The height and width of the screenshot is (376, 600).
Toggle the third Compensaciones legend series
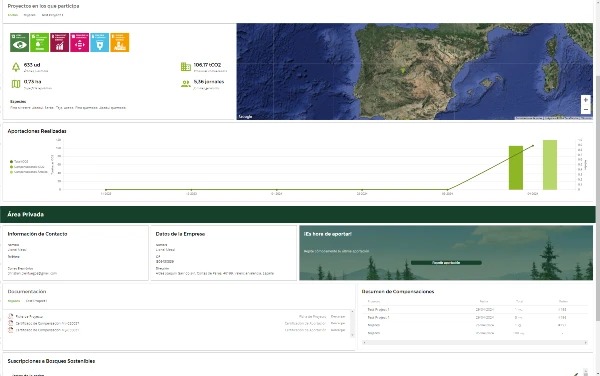[x=29, y=172]
